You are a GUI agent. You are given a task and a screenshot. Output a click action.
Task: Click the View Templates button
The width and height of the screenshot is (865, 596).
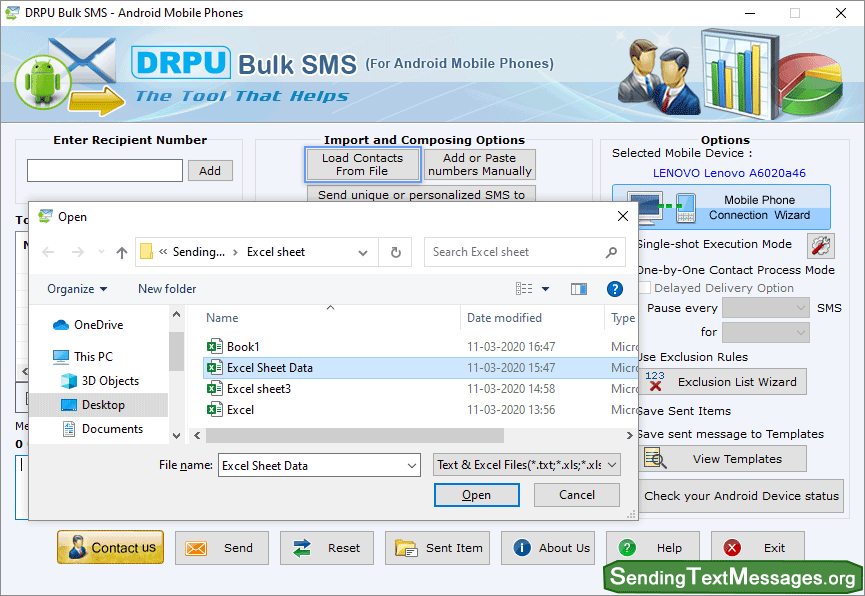coord(722,459)
